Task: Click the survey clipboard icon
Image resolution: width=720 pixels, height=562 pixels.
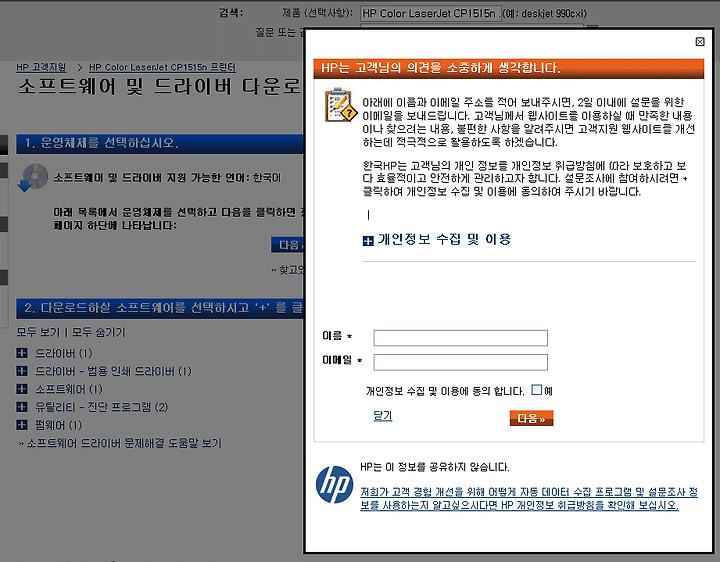Action: point(341,105)
